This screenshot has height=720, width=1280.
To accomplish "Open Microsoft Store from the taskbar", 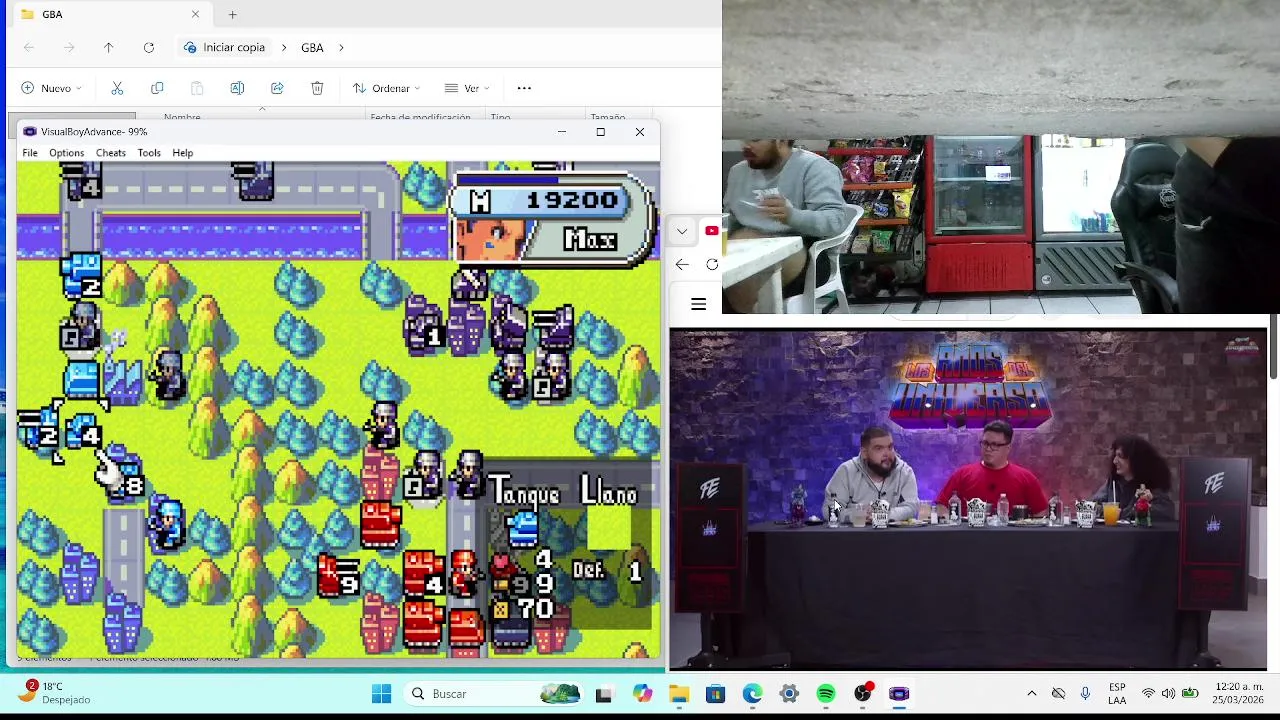I will click(x=715, y=694).
